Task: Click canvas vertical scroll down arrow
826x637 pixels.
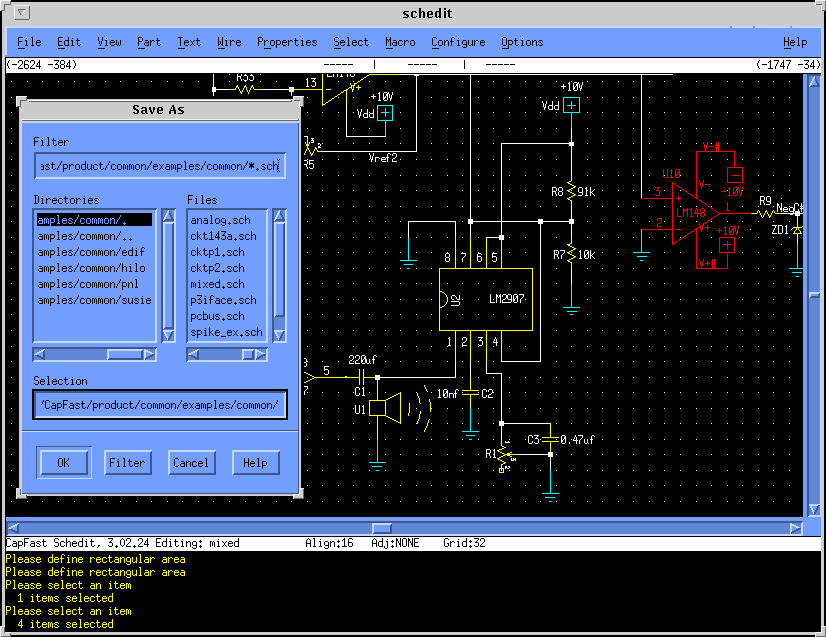Action: 814,509
